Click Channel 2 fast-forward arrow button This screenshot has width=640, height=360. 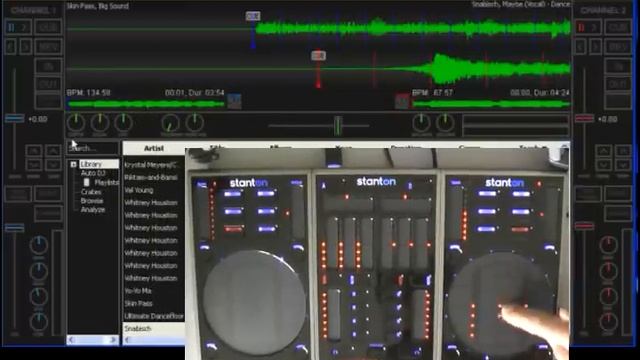tap(596, 47)
